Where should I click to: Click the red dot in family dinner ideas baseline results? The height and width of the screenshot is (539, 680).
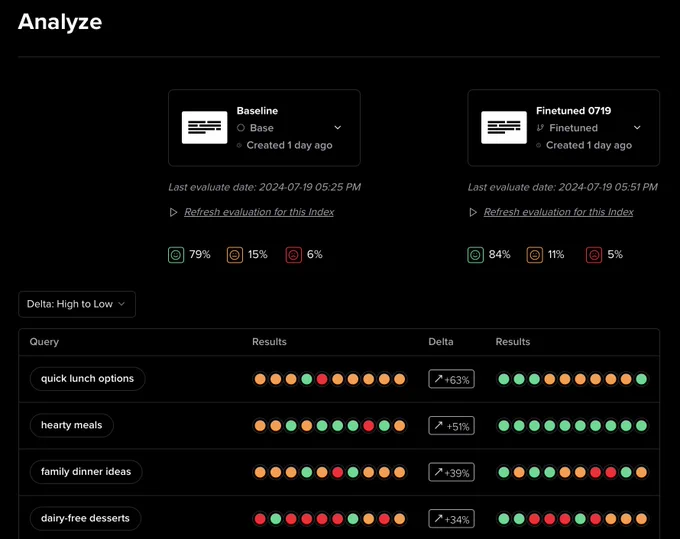pos(337,472)
